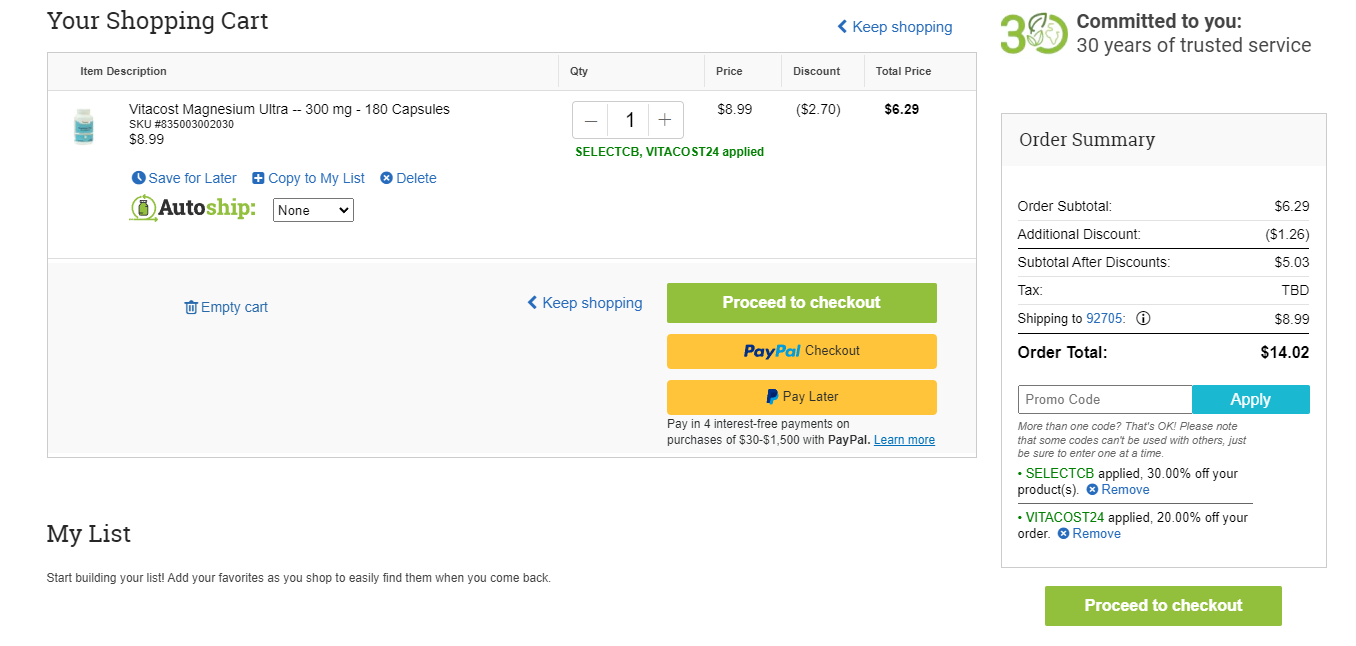Click the SKU #835003002030 text
This screenshot has height=646, width=1356.
(x=181, y=124)
